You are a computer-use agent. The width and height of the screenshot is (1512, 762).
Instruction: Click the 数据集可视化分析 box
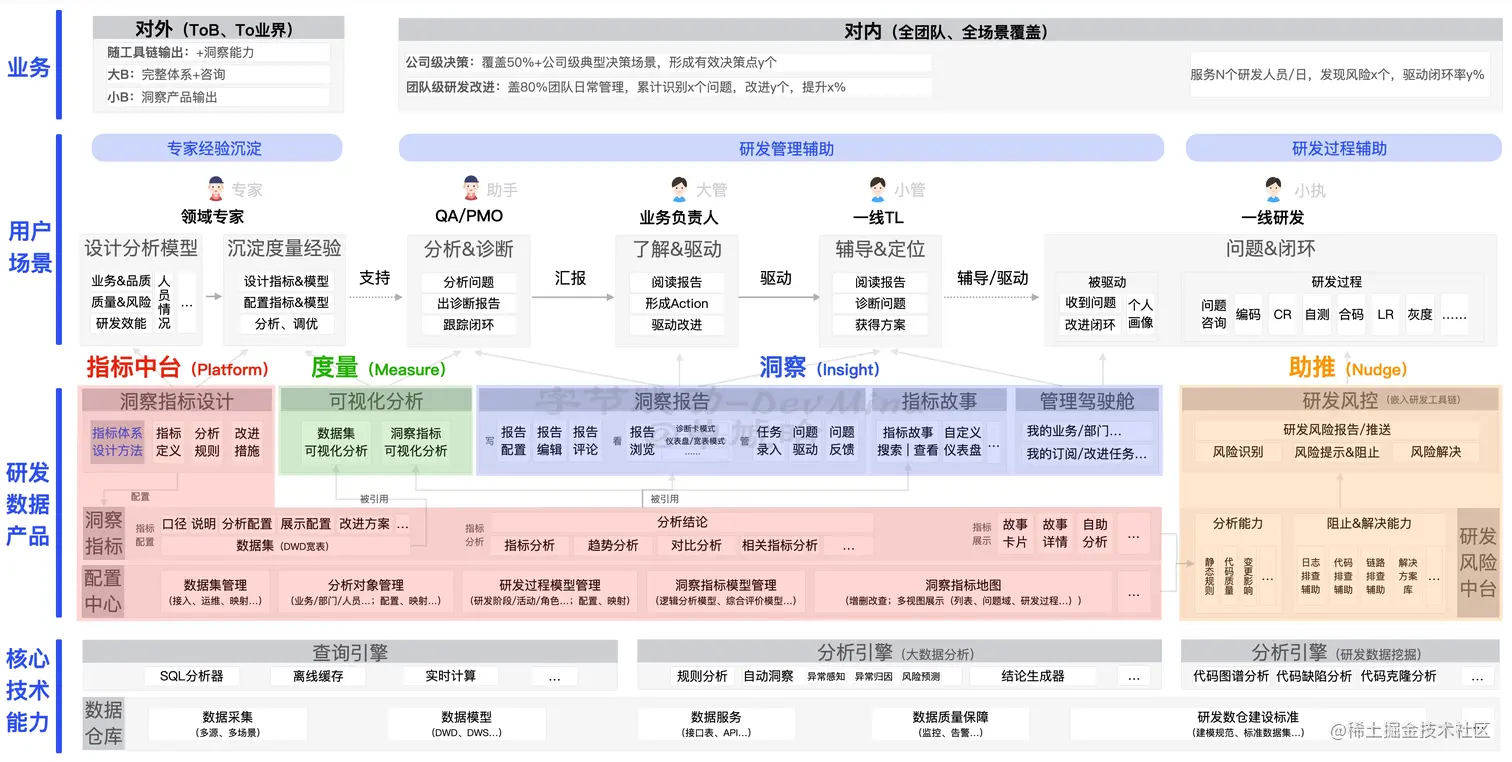pos(336,442)
